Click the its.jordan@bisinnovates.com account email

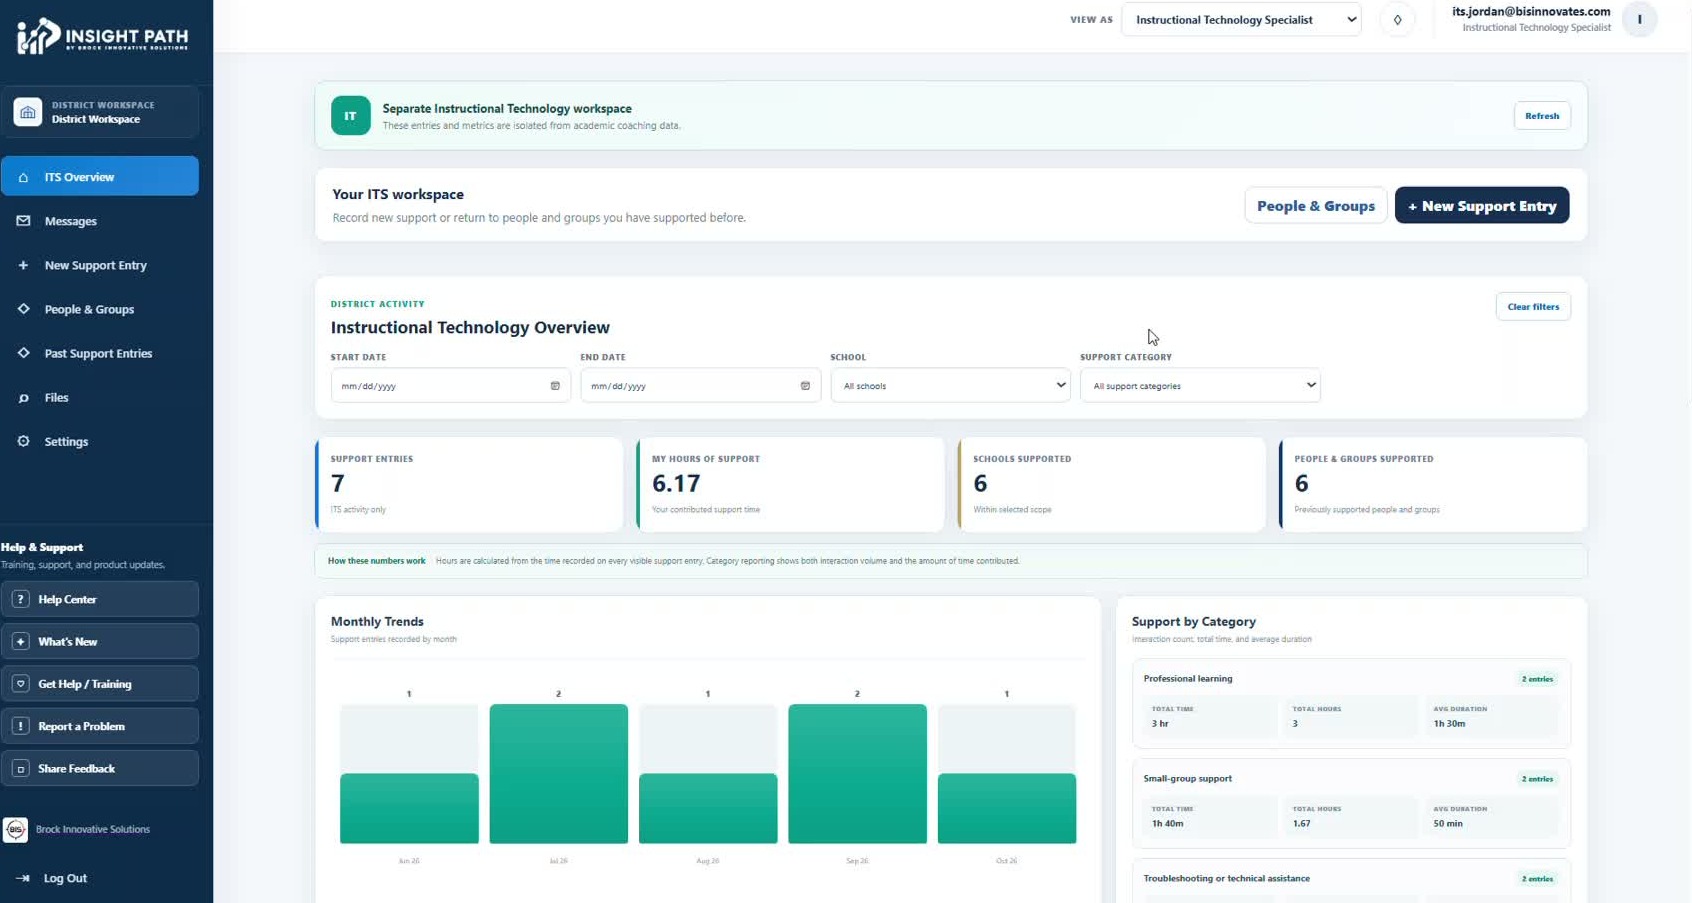pyautogui.click(x=1531, y=12)
